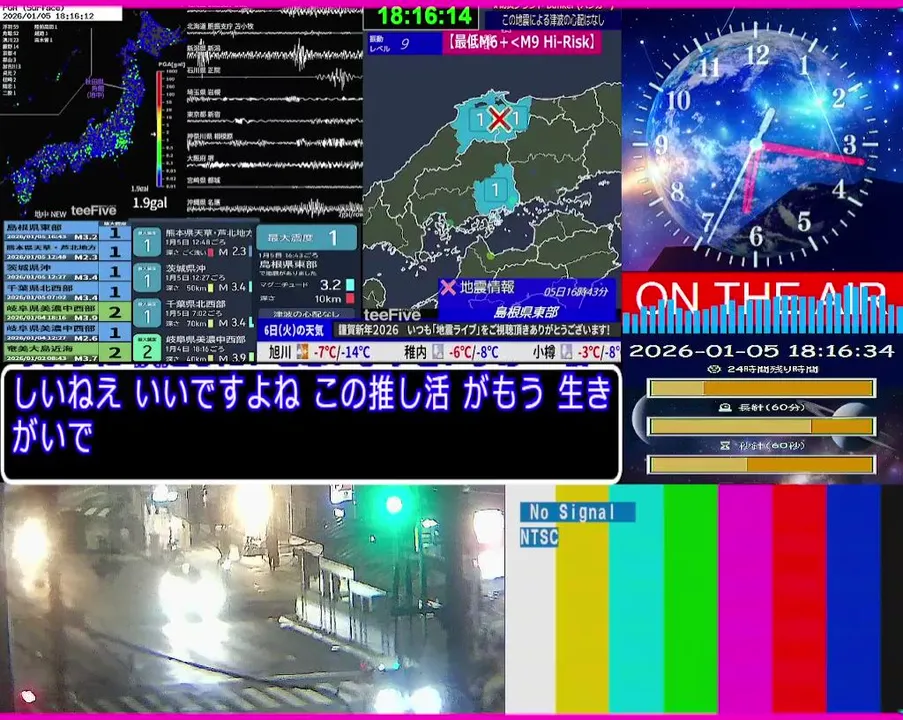Click the green test pattern bar

(x=690, y=599)
